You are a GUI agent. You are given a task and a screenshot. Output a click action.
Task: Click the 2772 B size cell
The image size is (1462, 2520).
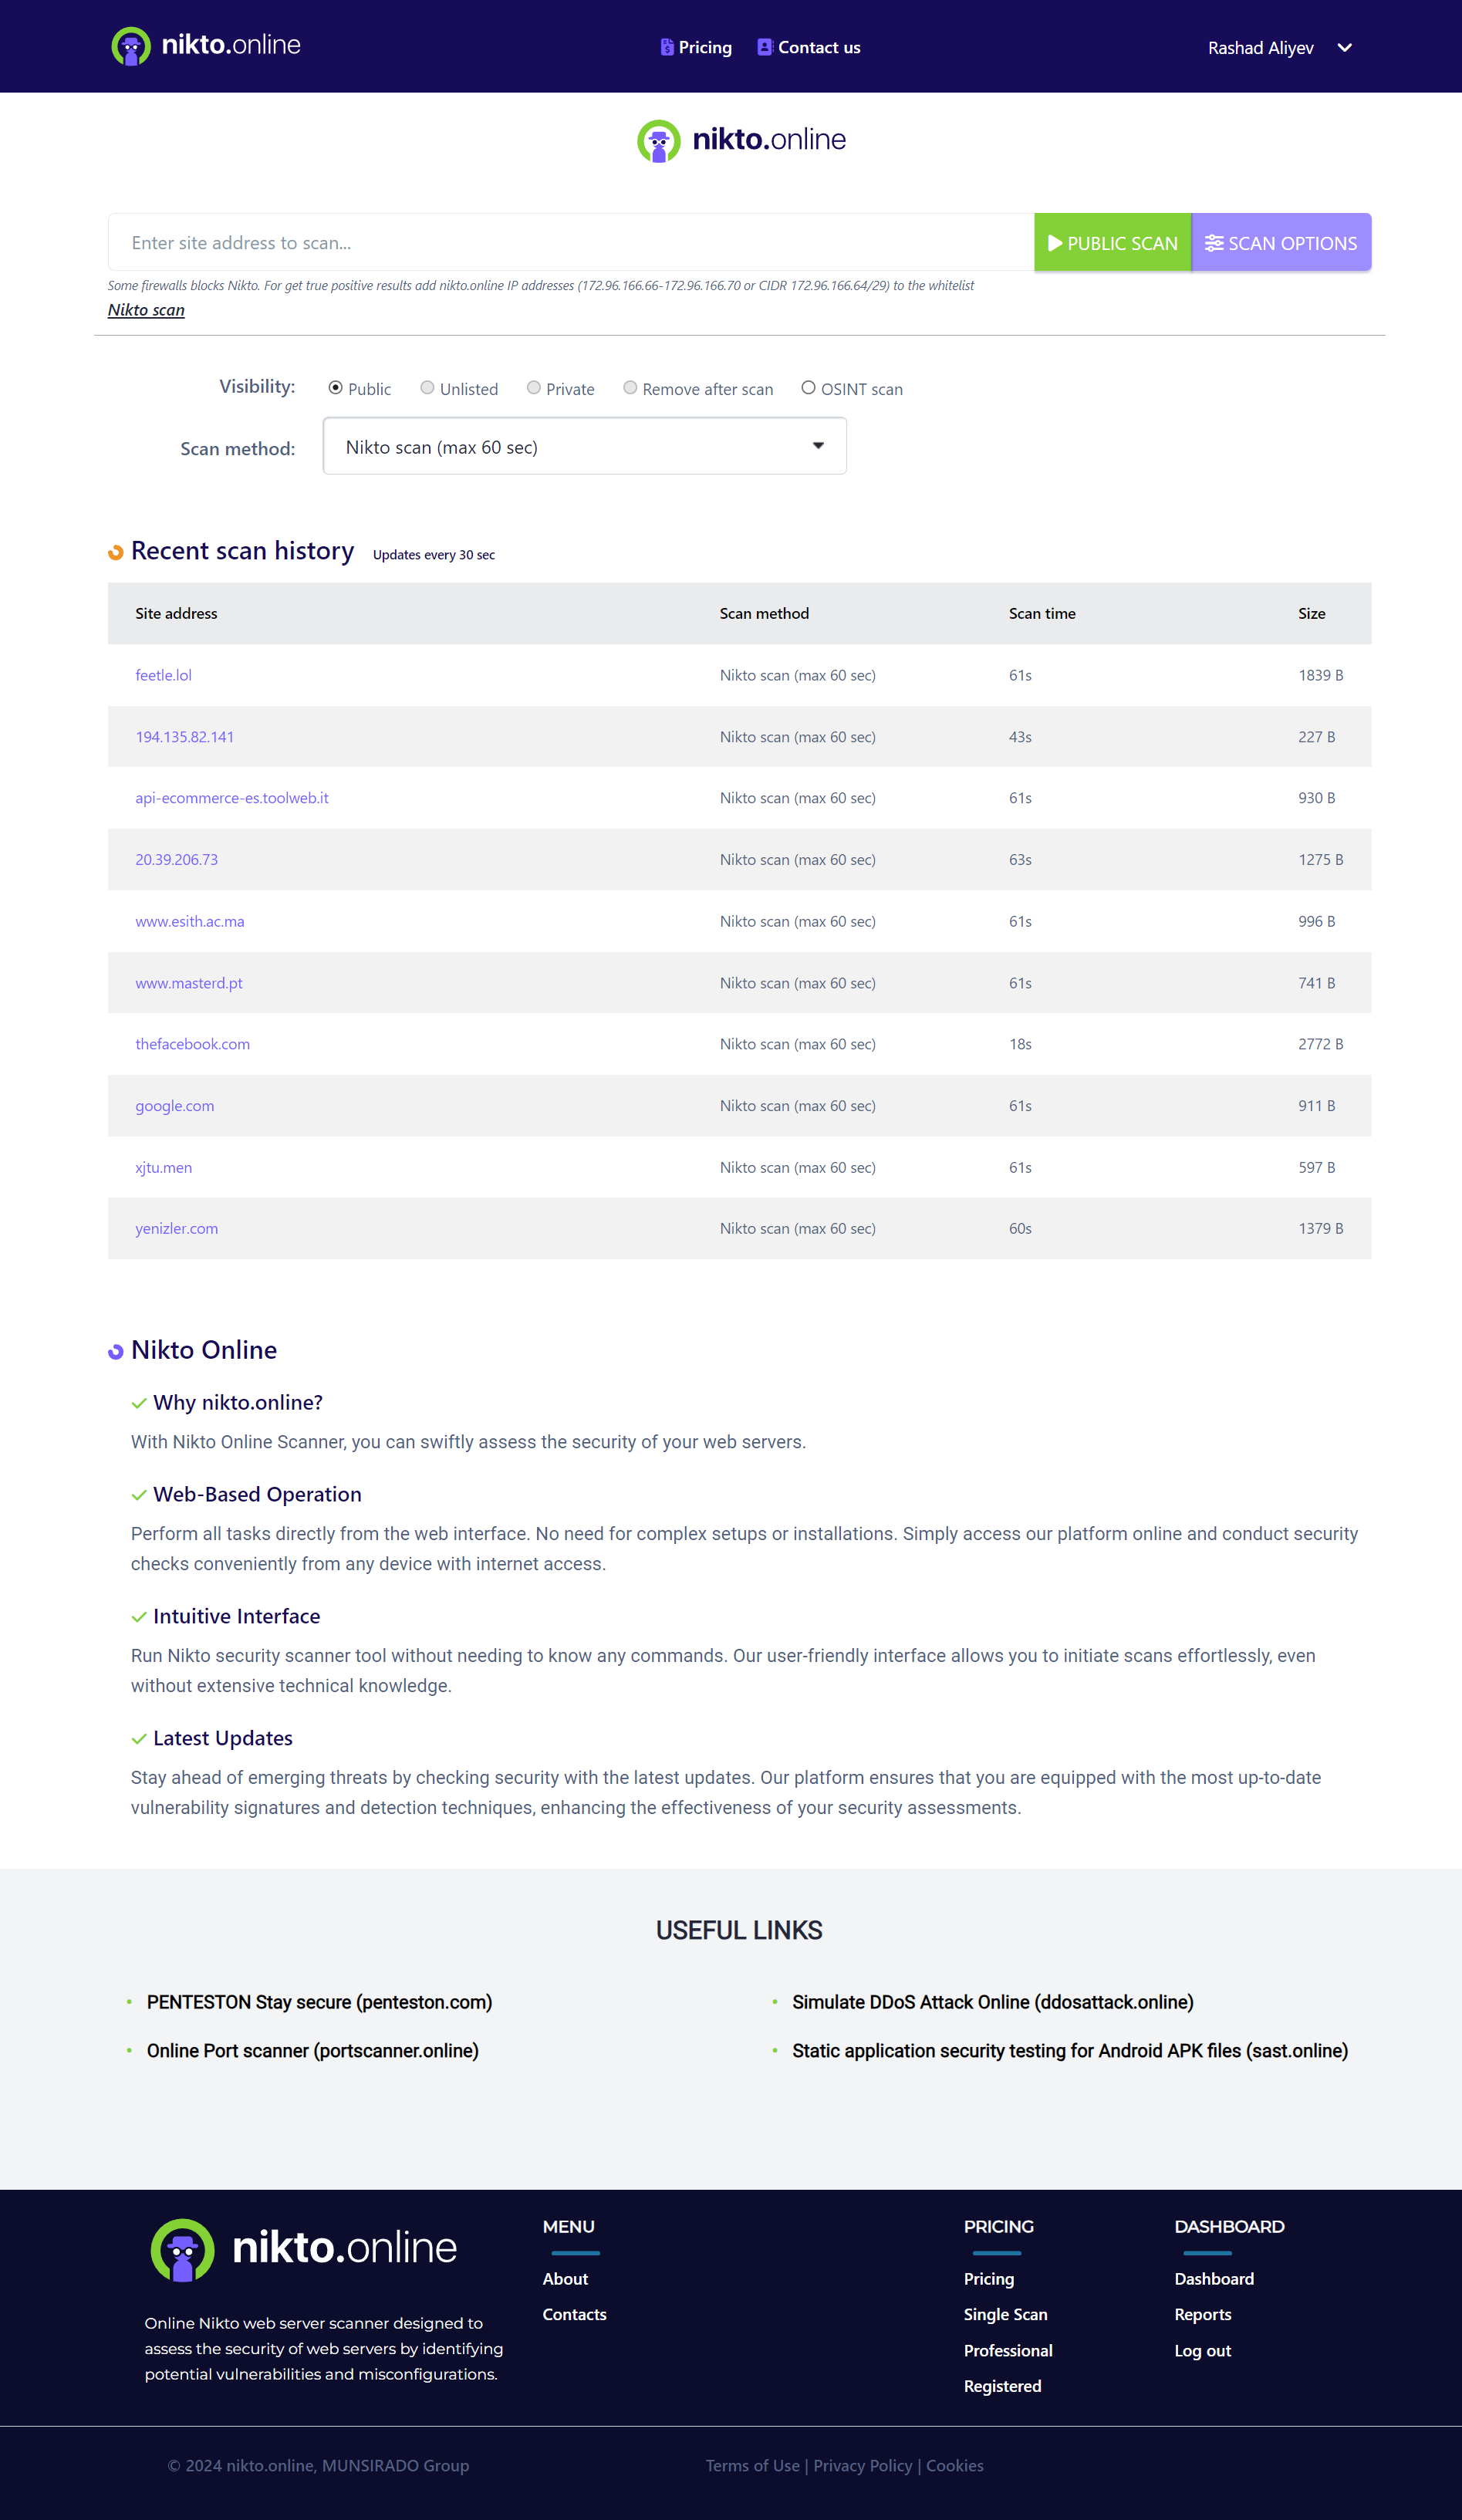[x=1321, y=1044]
